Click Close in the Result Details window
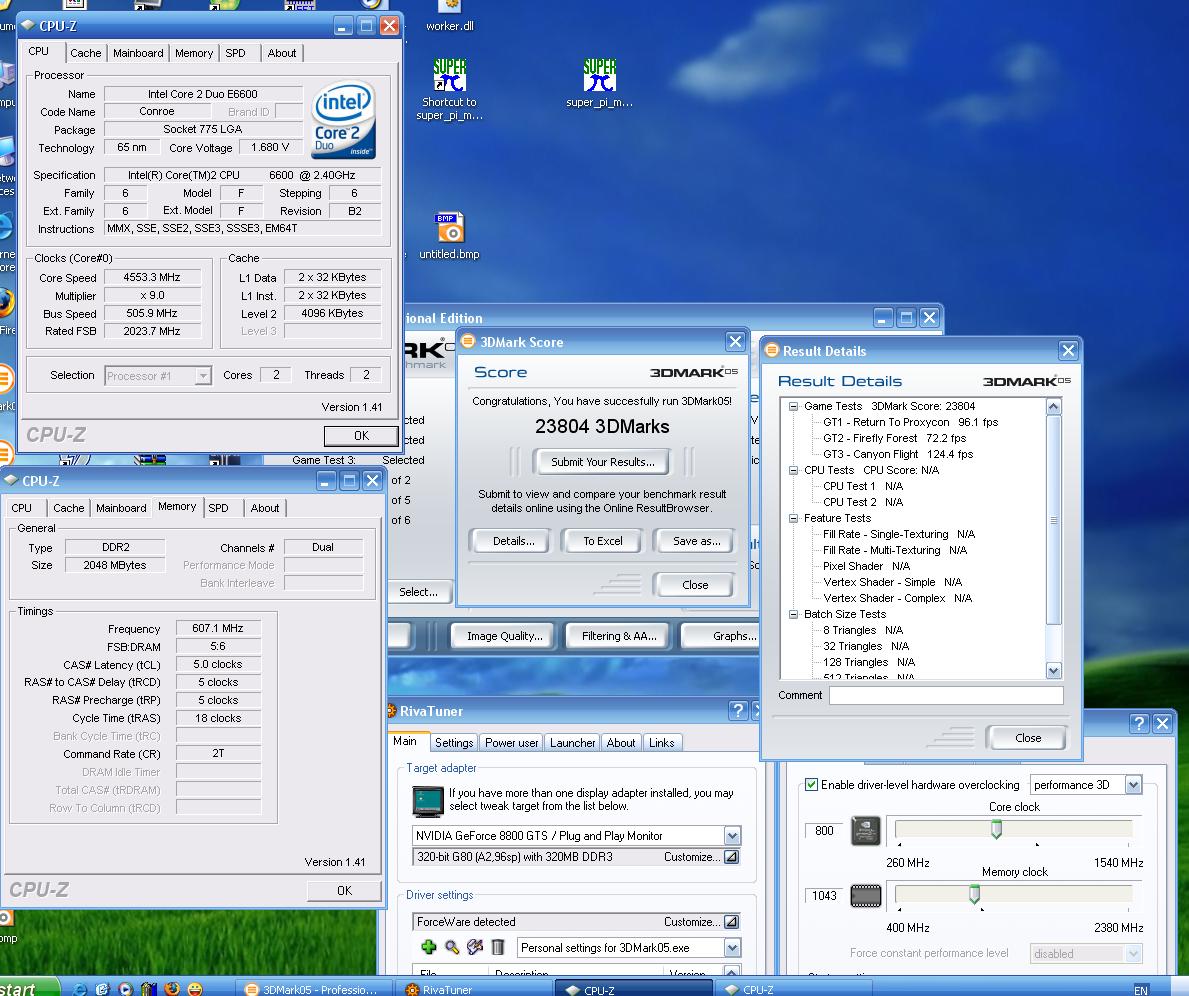The height and width of the screenshot is (996, 1189). coord(1027,738)
